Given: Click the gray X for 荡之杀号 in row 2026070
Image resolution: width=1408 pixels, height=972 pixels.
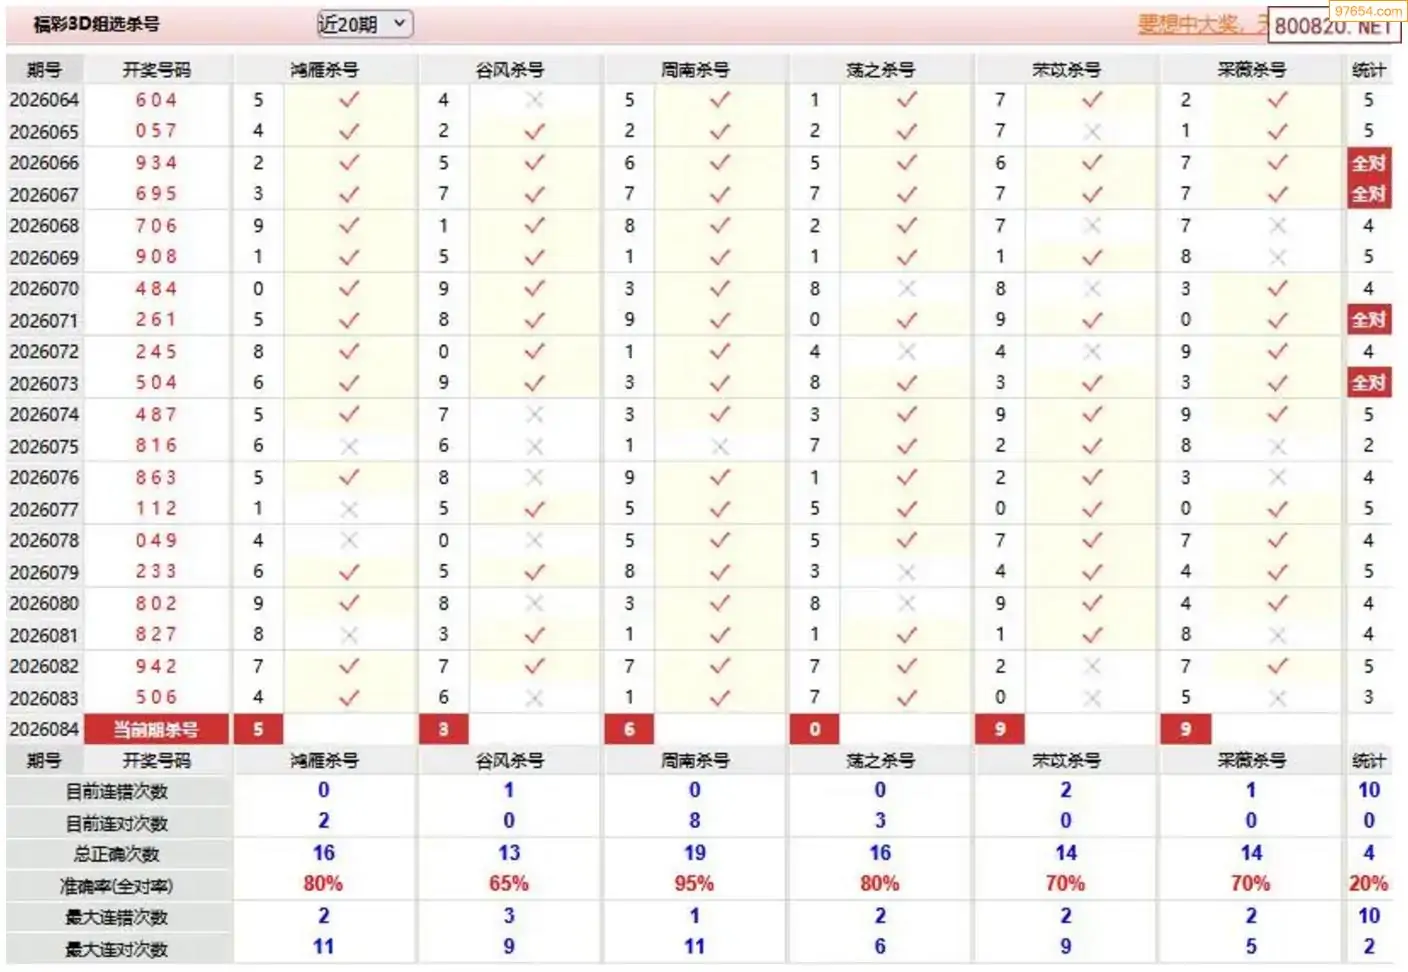Looking at the screenshot, I should [907, 289].
